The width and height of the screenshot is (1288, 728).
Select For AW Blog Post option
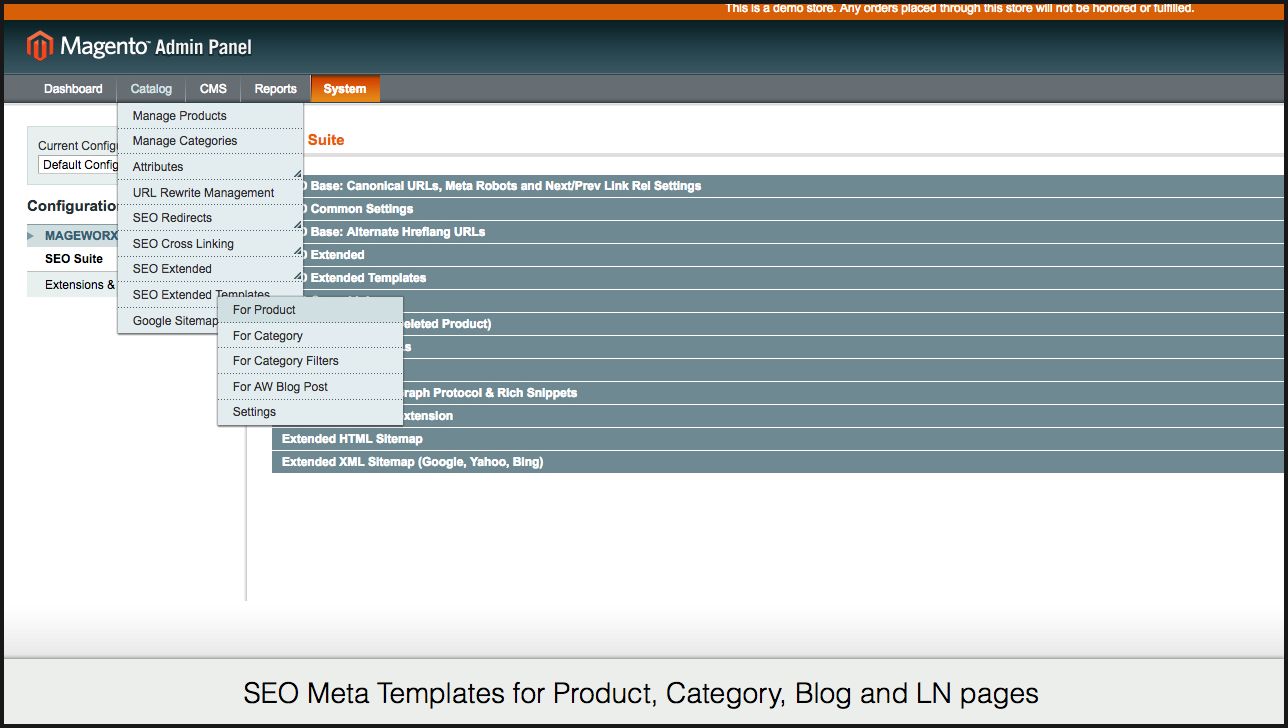click(x=280, y=387)
